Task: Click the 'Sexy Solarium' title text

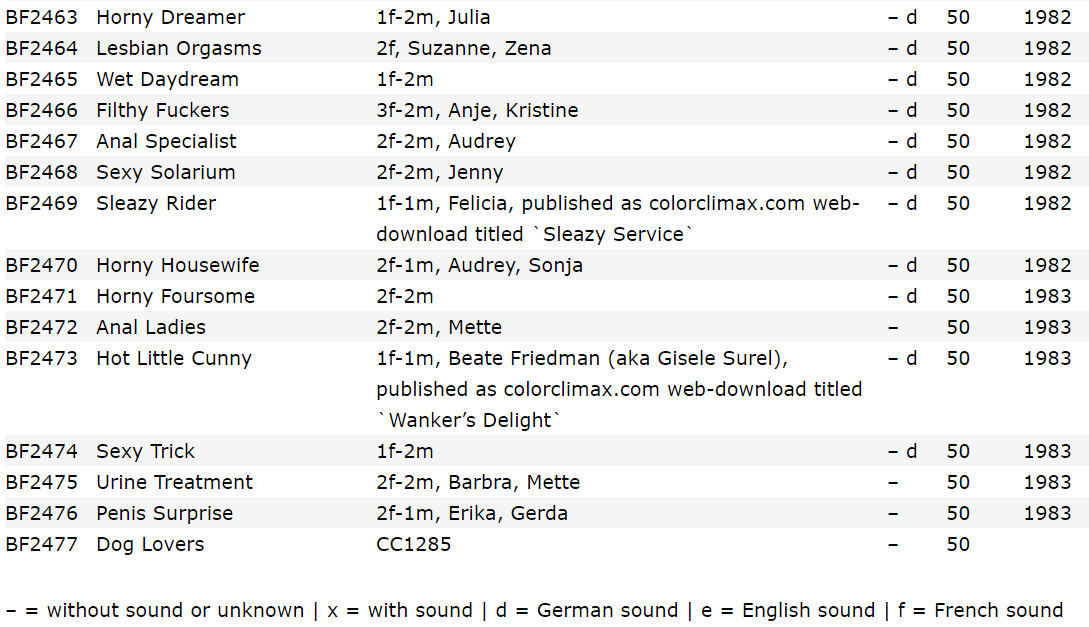Action: coord(166,172)
